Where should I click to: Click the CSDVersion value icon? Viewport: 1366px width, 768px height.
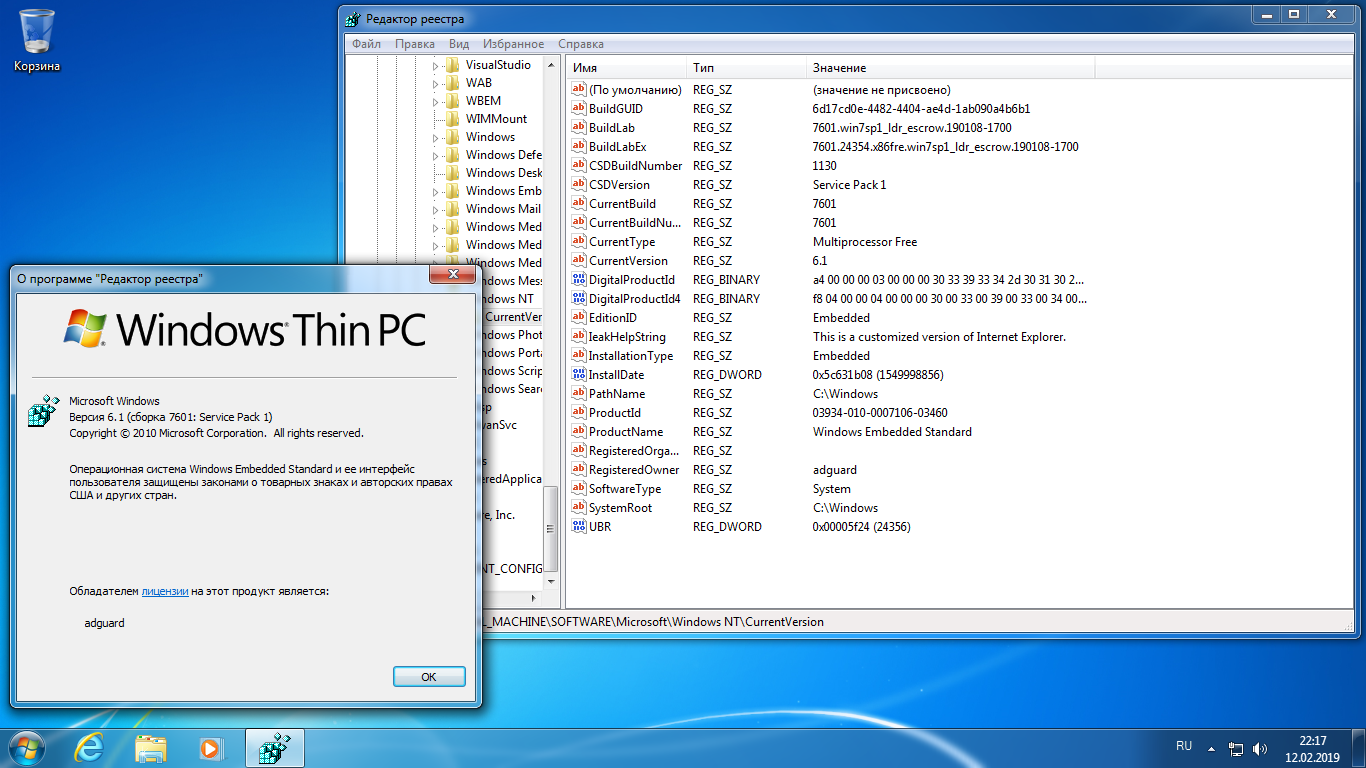click(x=578, y=184)
